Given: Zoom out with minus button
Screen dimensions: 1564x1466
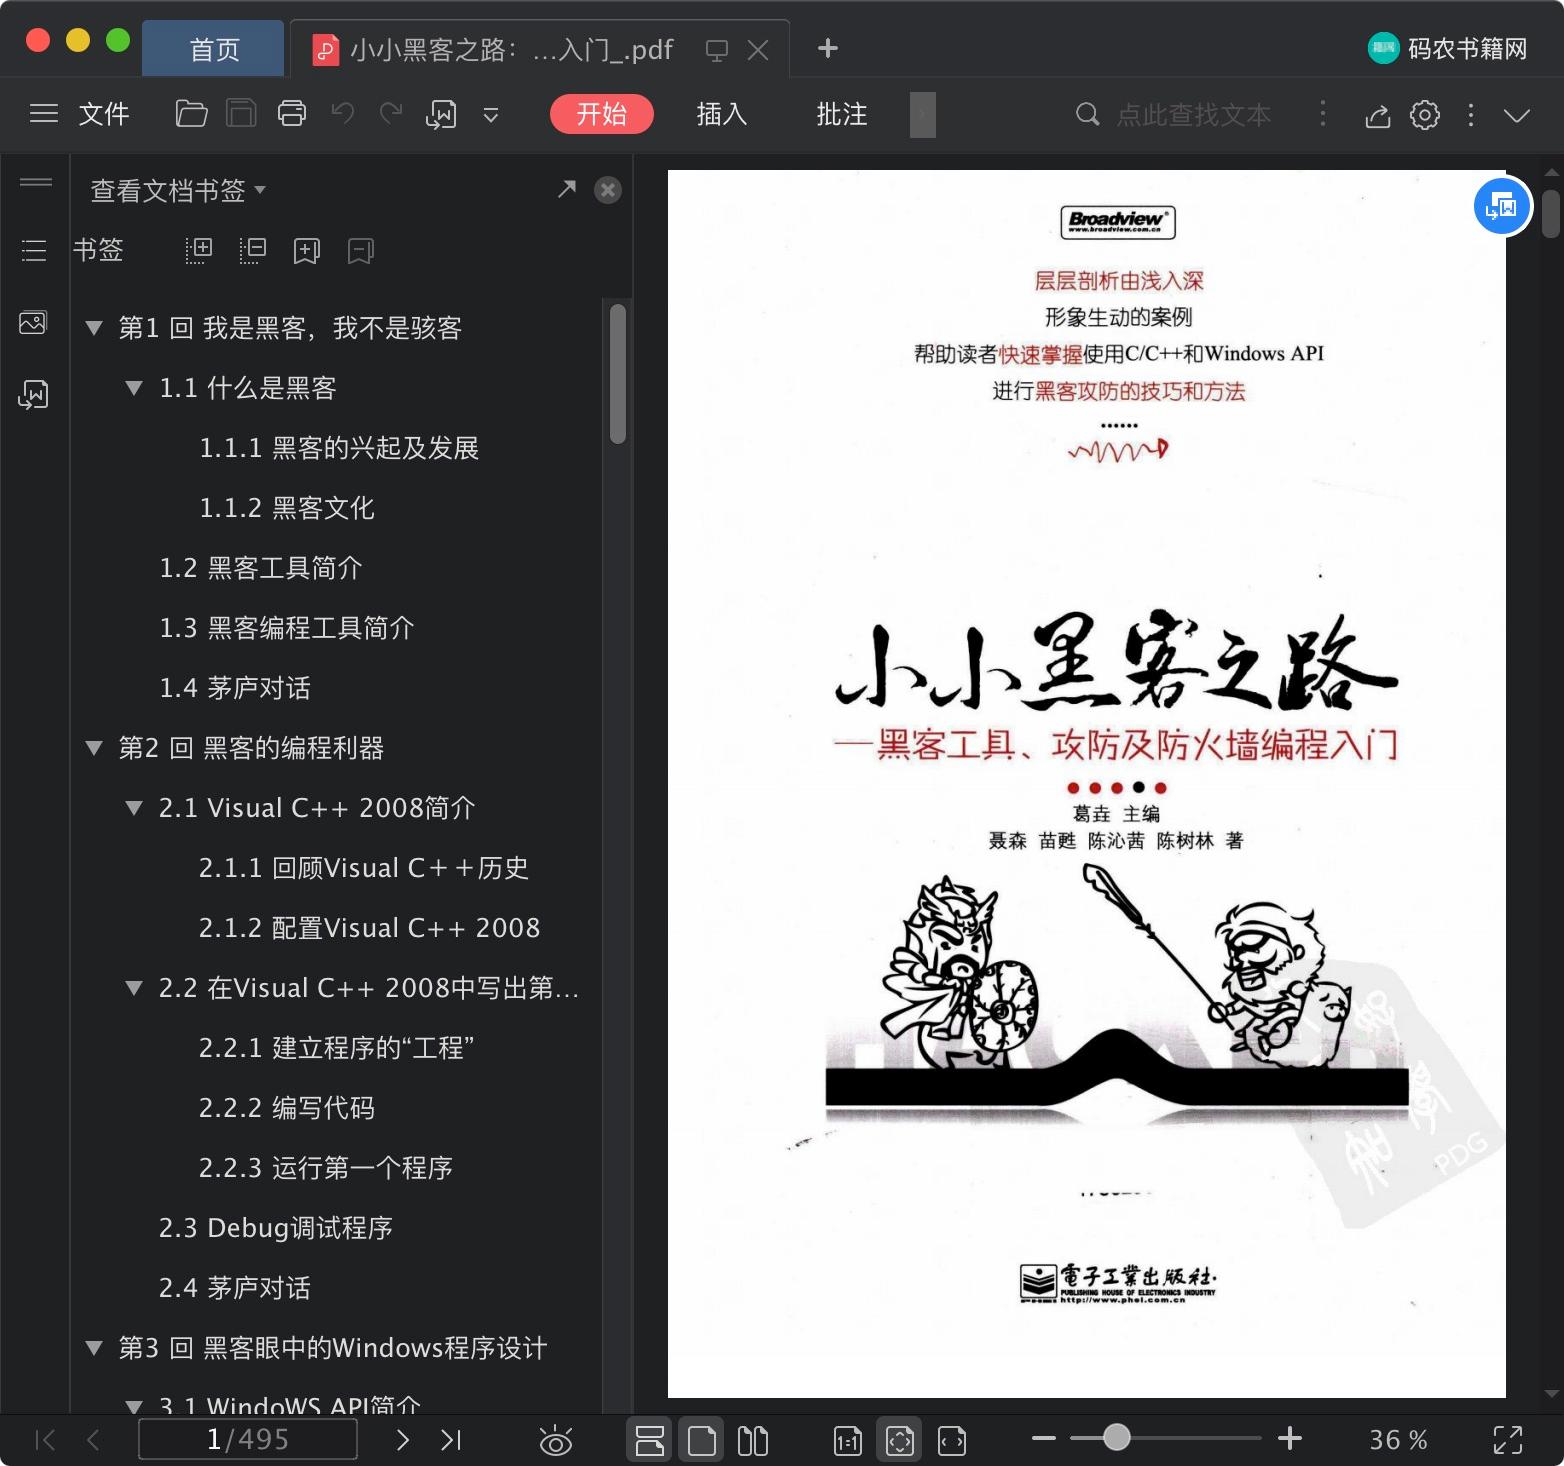Looking at the screenshot, I should click(1043, 1439).
